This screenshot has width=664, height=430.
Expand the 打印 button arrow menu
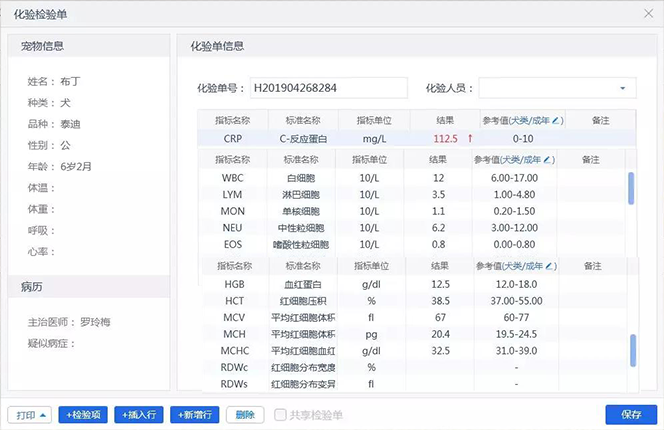tap(43, 415)
